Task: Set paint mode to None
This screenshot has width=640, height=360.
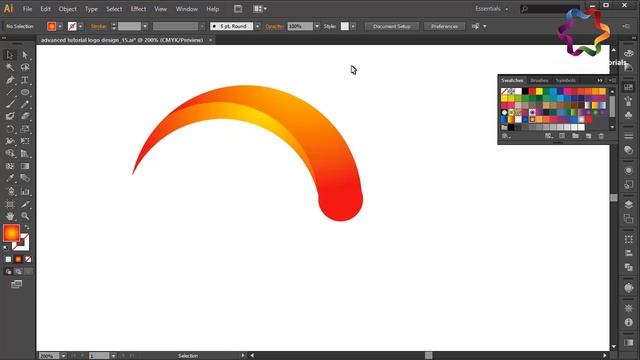Action: point(28,259)
